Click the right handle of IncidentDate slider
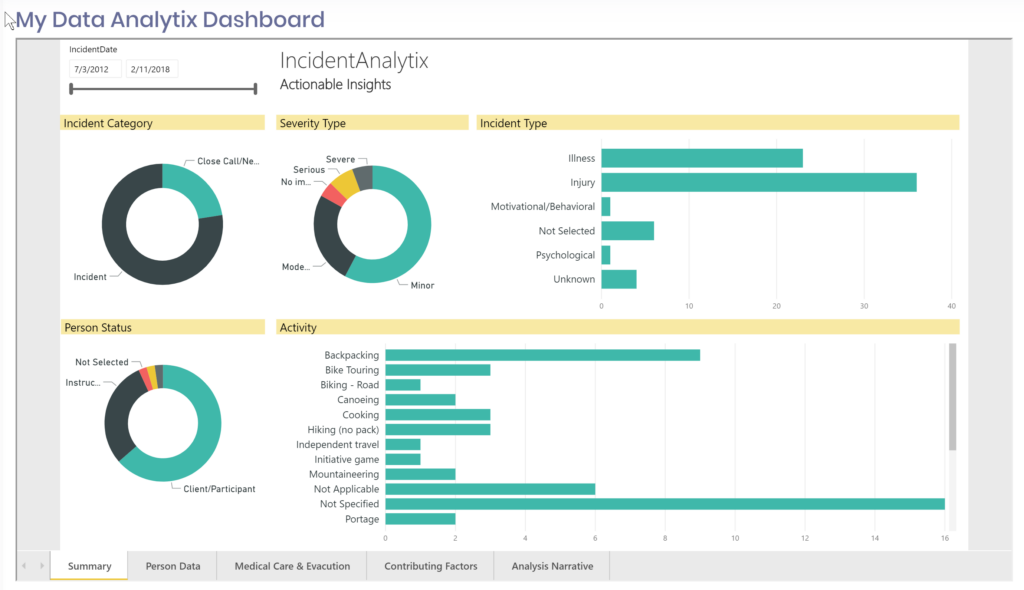The height and width of the screenshot is (590, 1024). click(255, 88)
